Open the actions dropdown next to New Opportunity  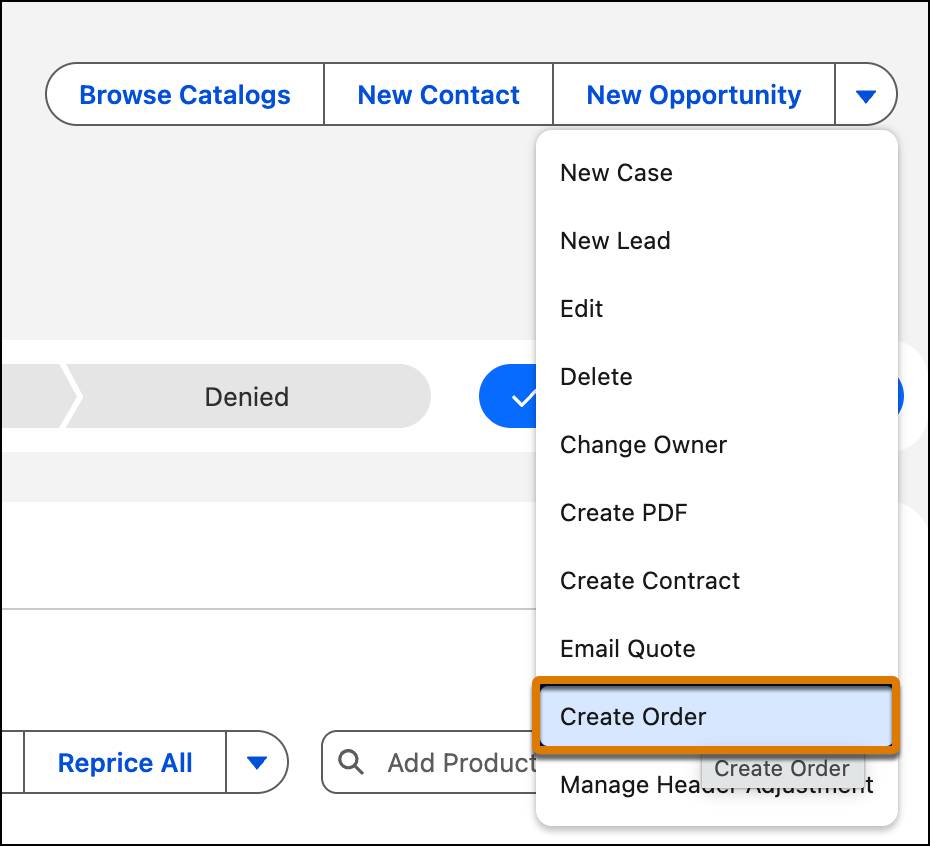(867, 94)
